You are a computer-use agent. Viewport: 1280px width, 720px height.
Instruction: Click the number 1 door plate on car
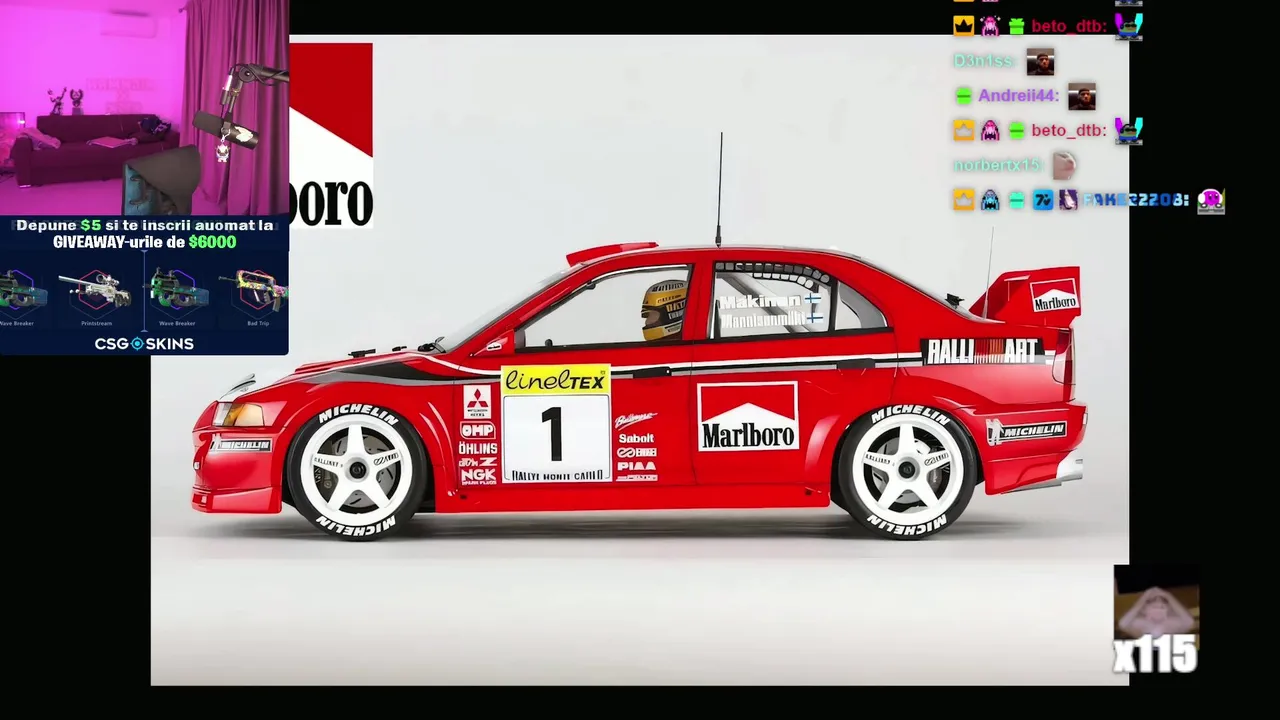tap(555, 436)
